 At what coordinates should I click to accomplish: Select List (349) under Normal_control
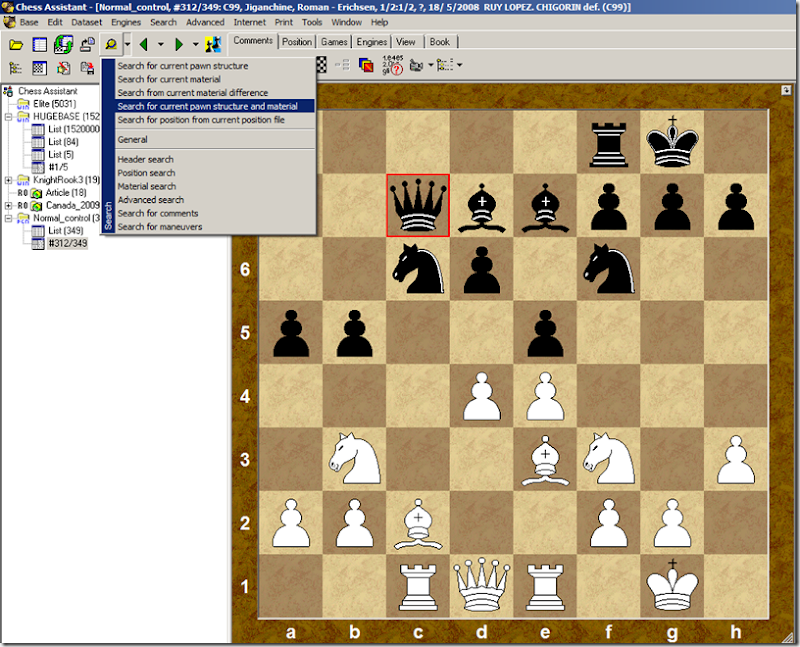coord(65,231)
